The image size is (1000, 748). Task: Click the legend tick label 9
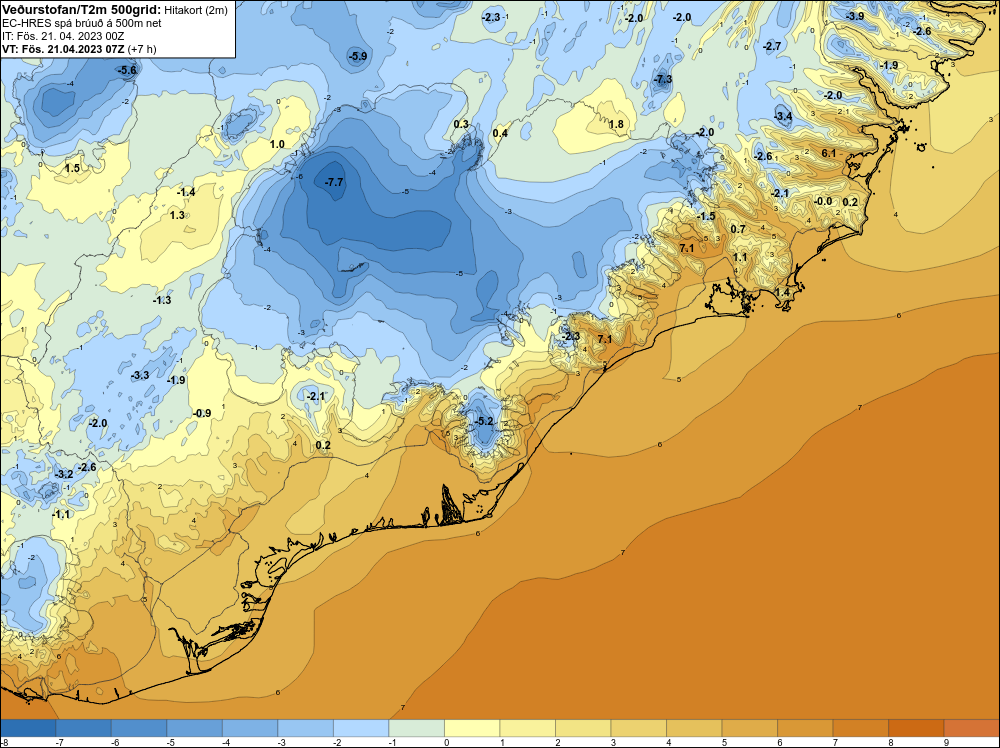946,742
